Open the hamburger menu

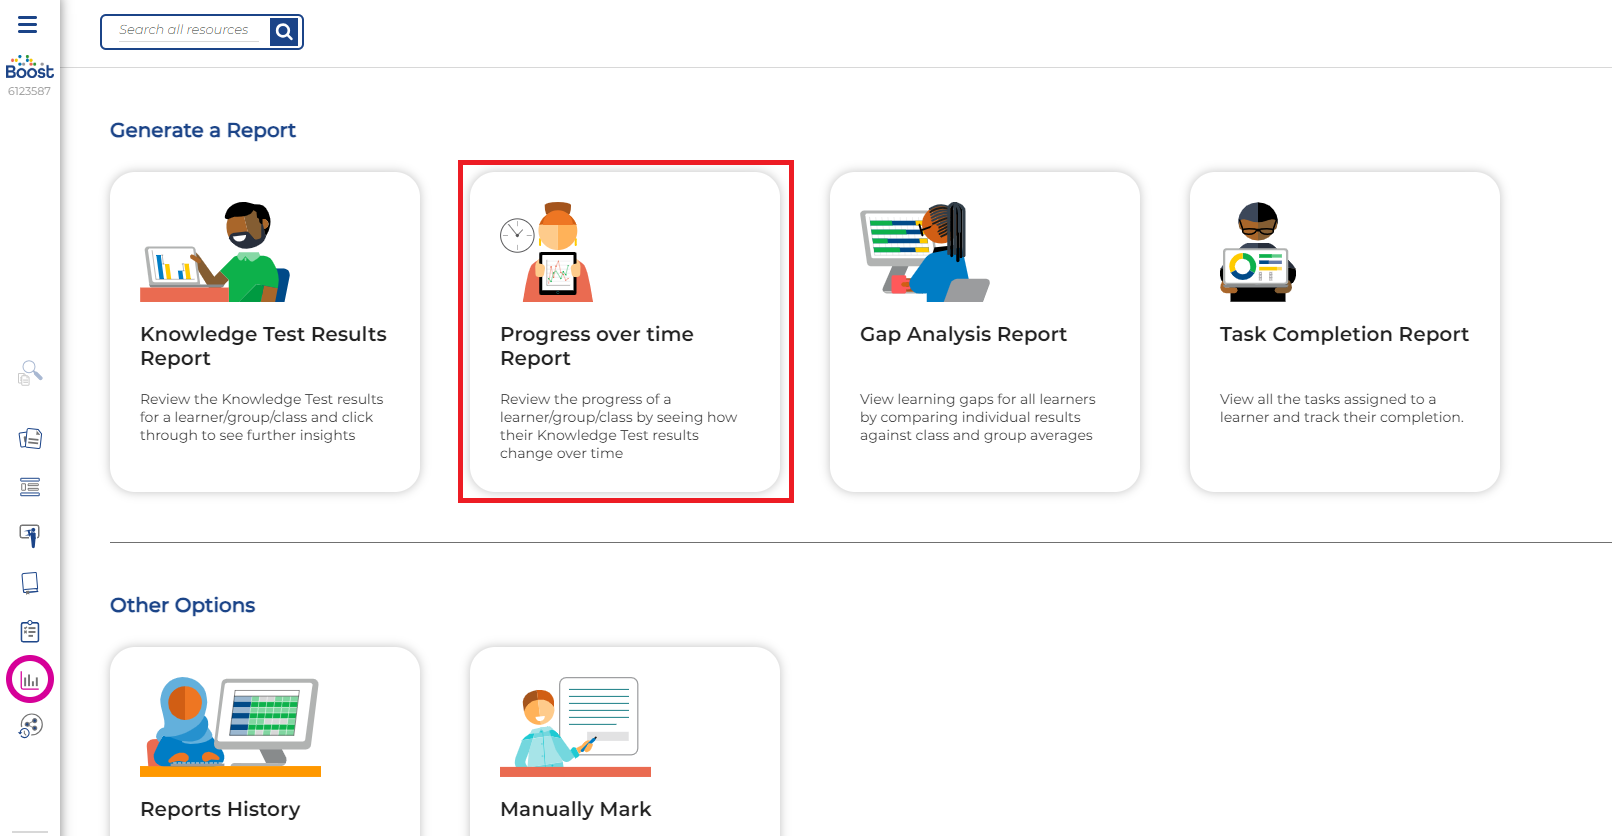coord(28,24)
